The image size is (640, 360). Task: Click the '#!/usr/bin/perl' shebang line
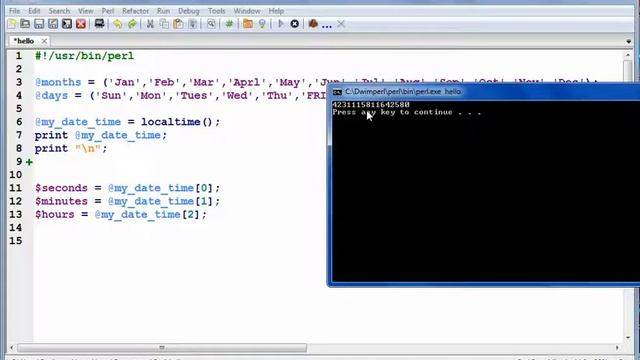[x=84, y=56]
